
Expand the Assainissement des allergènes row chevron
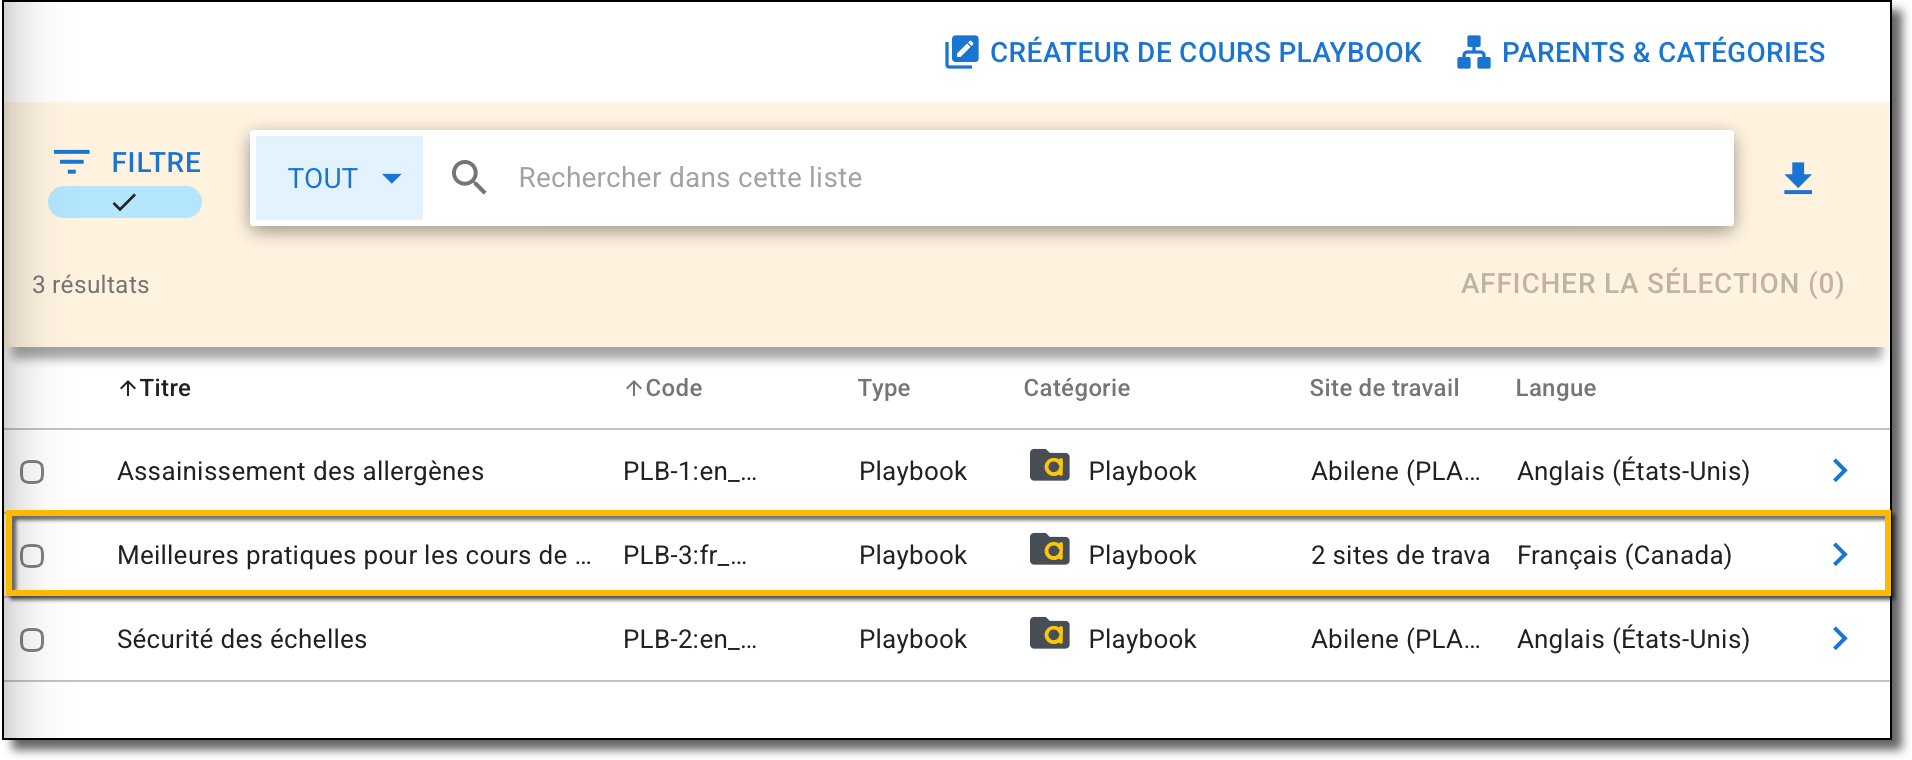click(1839, 471)
